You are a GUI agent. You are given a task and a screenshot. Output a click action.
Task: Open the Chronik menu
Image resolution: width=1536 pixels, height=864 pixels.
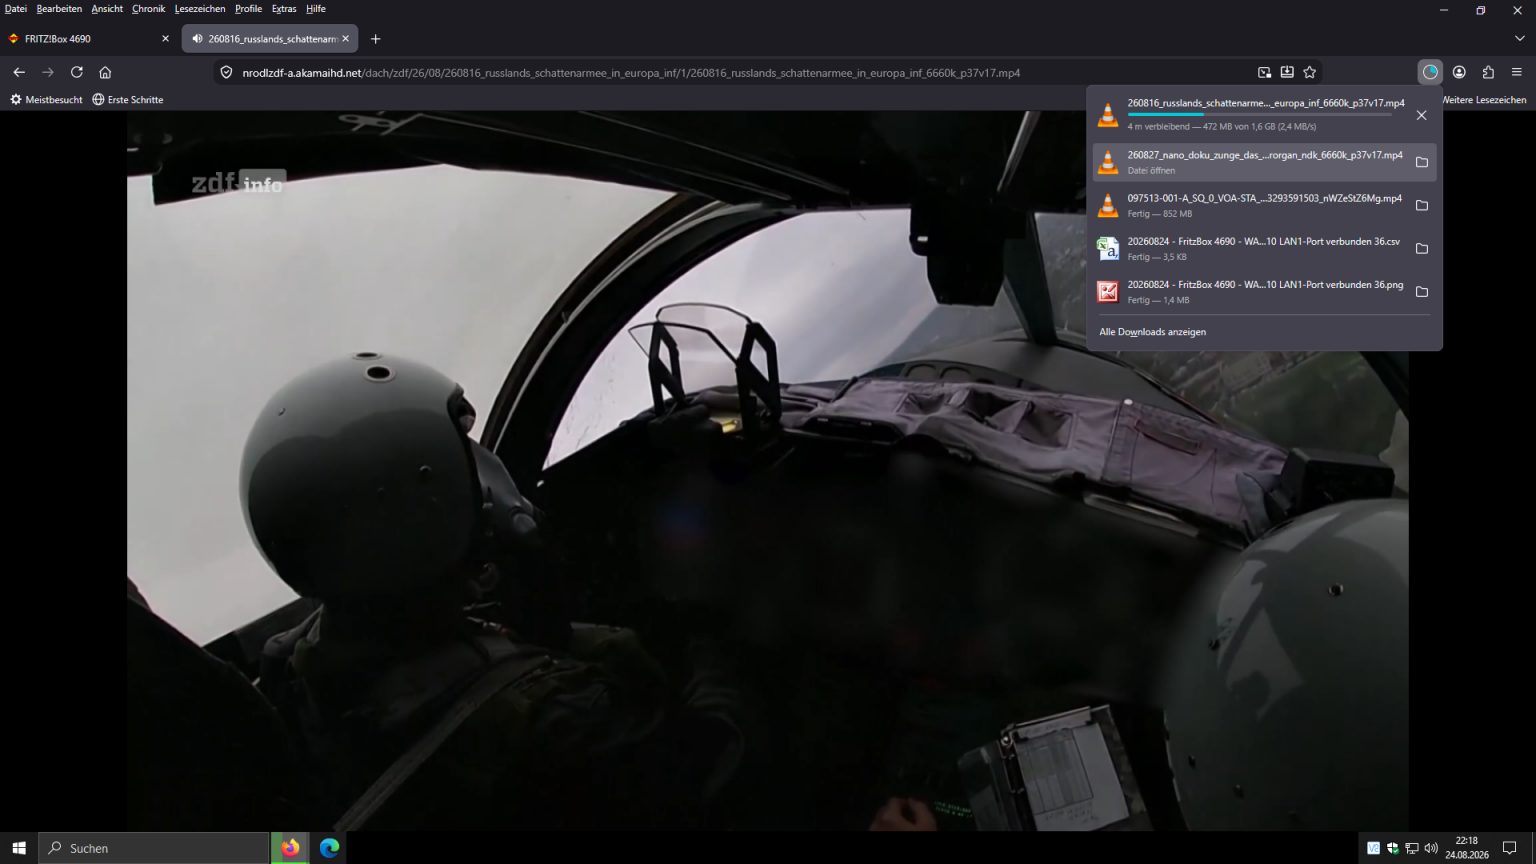pos(148,9)
